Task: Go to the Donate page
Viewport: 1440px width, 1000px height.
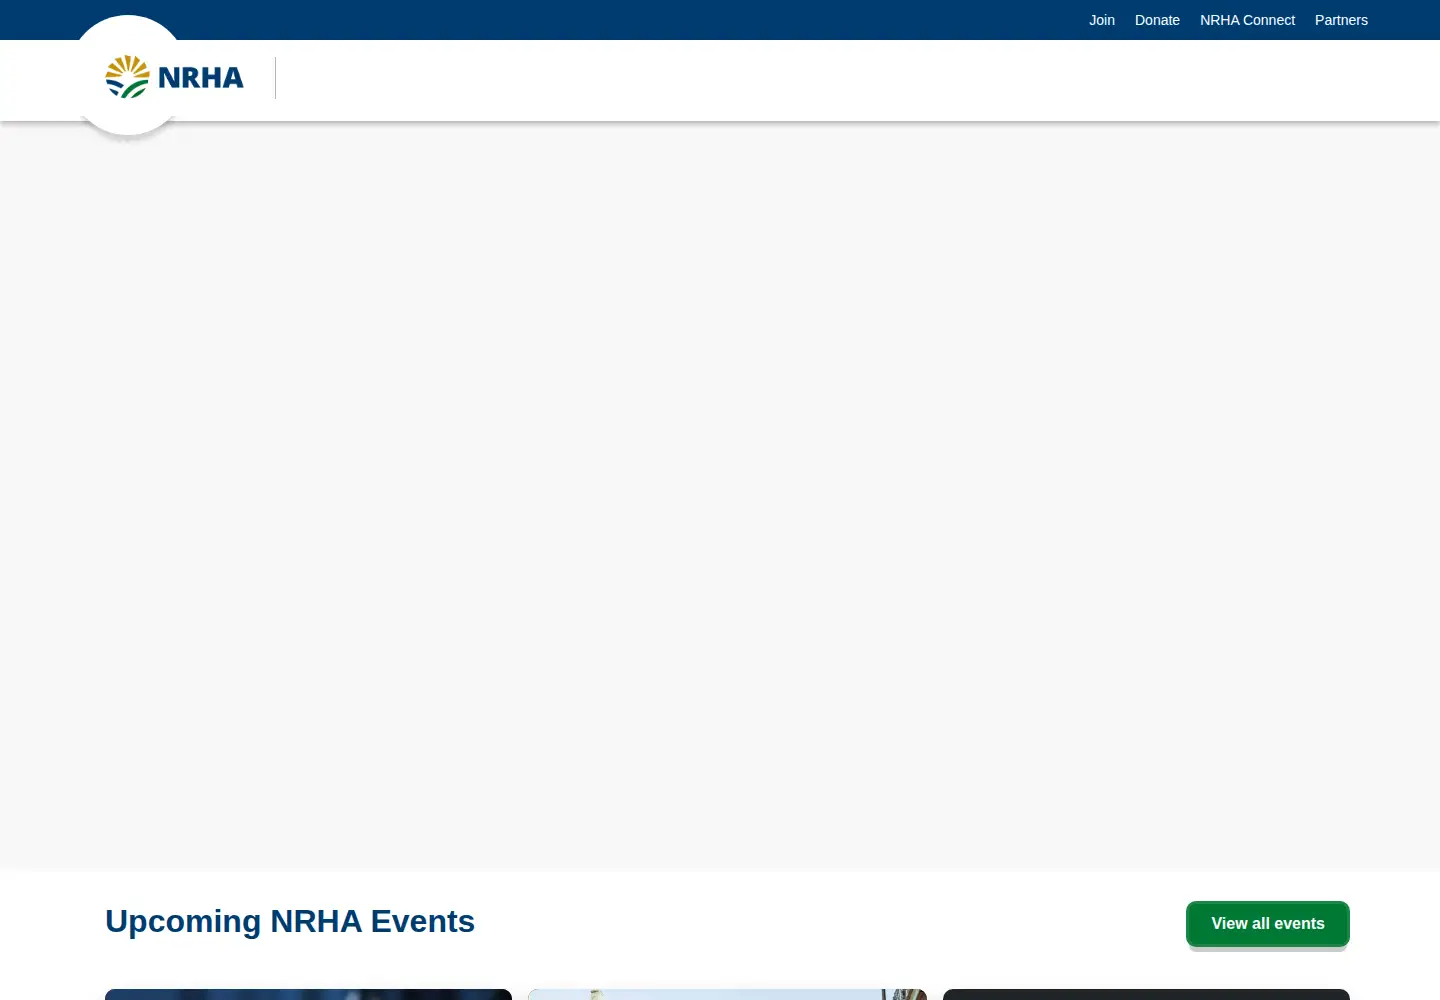Action: [x=1157, y=20]
